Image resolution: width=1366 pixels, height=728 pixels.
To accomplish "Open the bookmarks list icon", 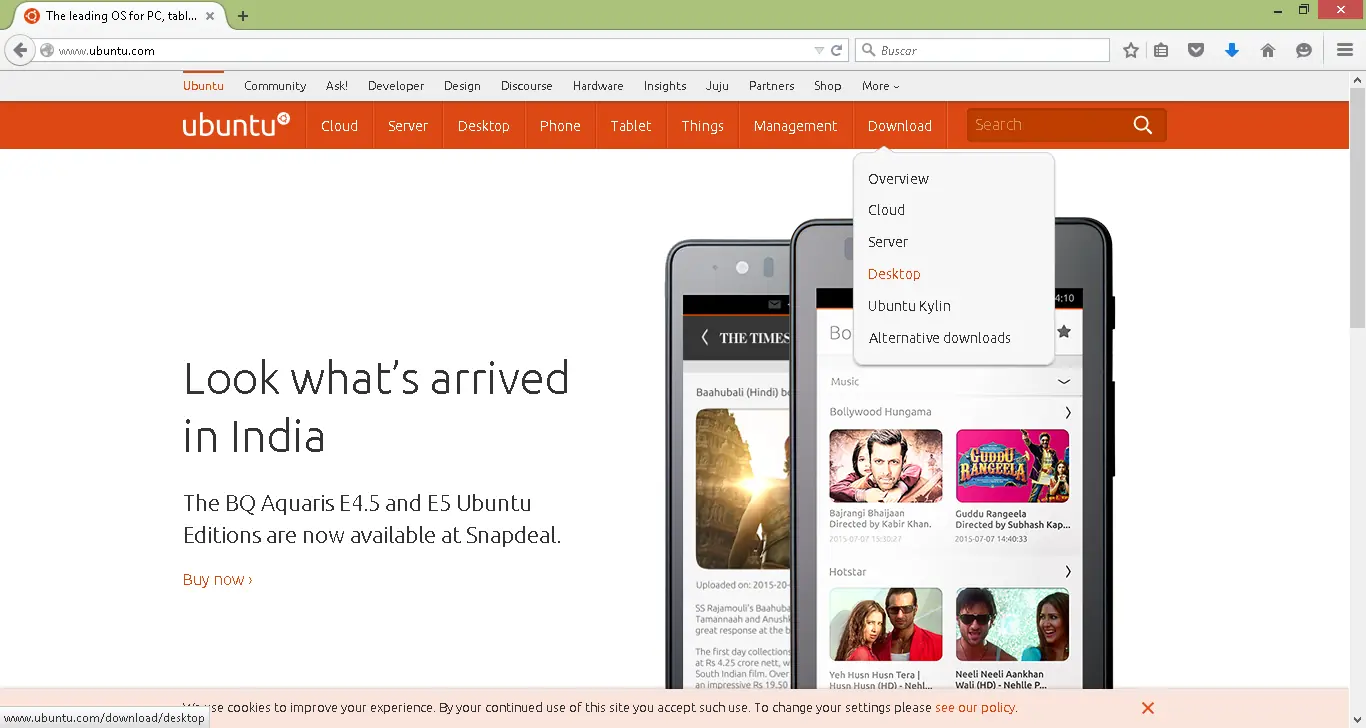I will click(x=1161, y=50).
